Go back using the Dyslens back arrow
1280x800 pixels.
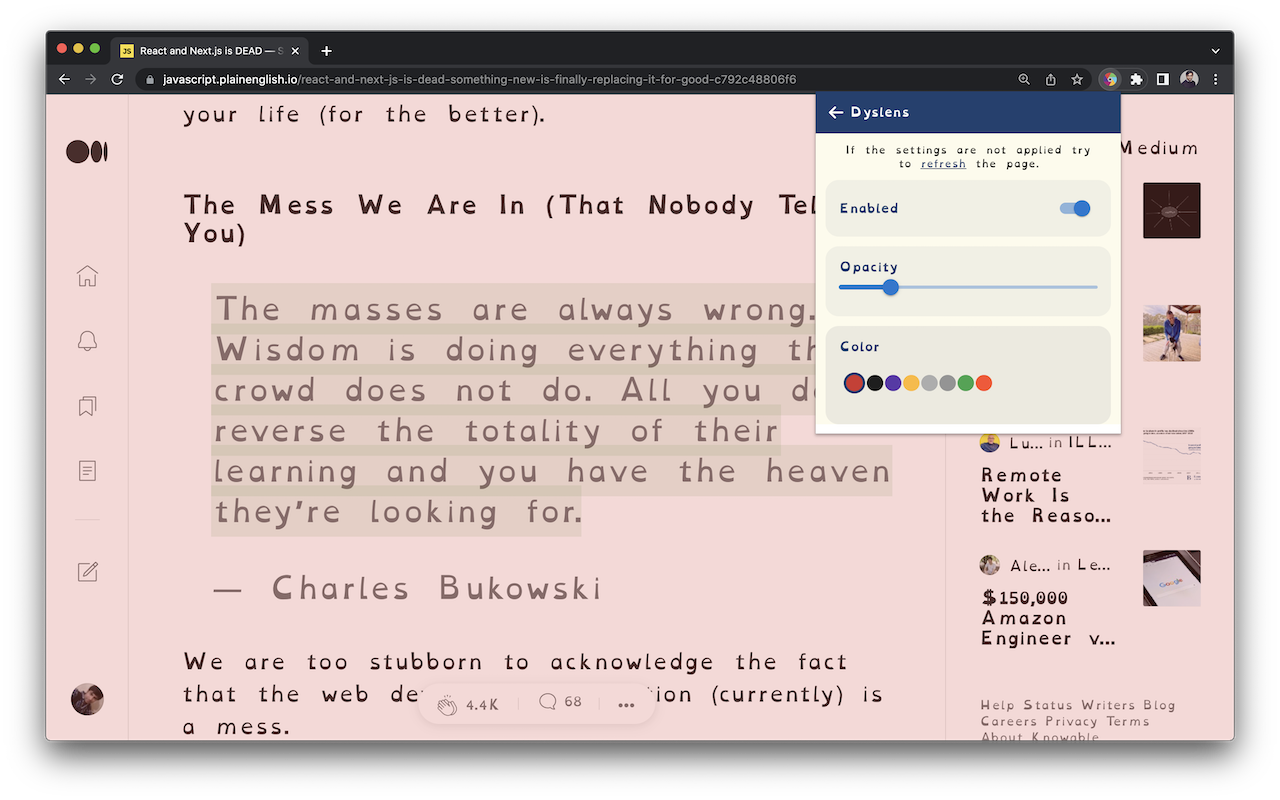836,113
